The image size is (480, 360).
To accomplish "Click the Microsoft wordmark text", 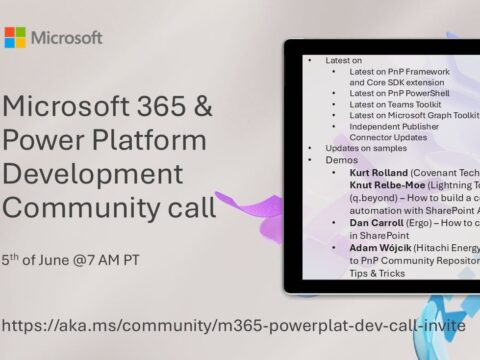I will click(67, 38).
